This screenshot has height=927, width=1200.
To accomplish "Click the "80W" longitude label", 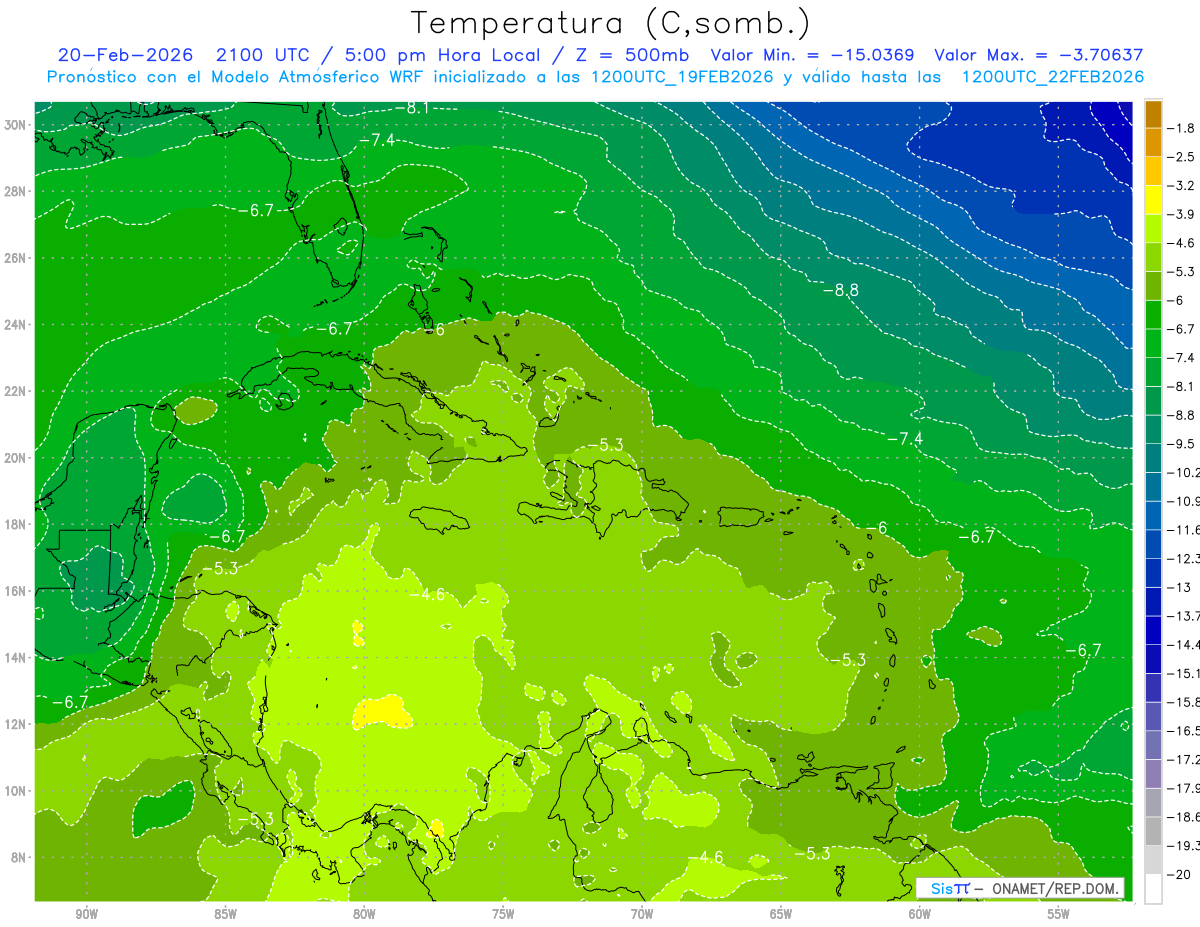I will click(364, 914).
